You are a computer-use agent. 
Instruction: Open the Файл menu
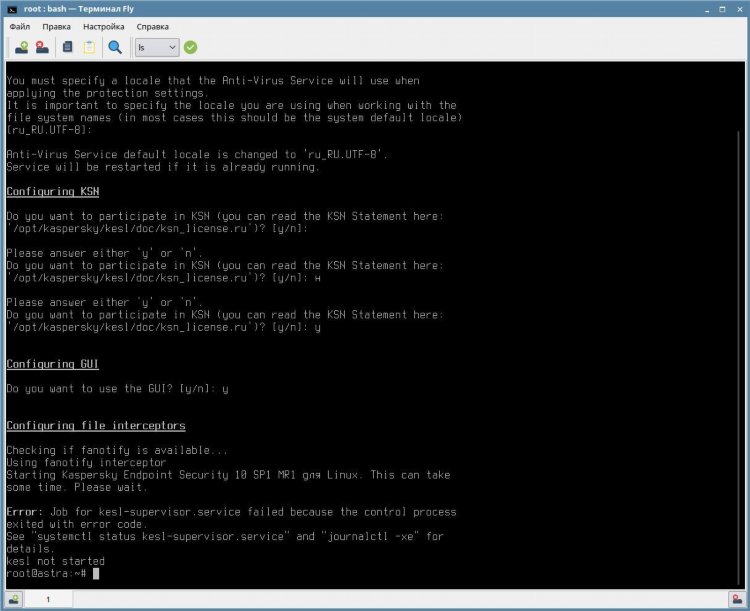tap(20, 27)
